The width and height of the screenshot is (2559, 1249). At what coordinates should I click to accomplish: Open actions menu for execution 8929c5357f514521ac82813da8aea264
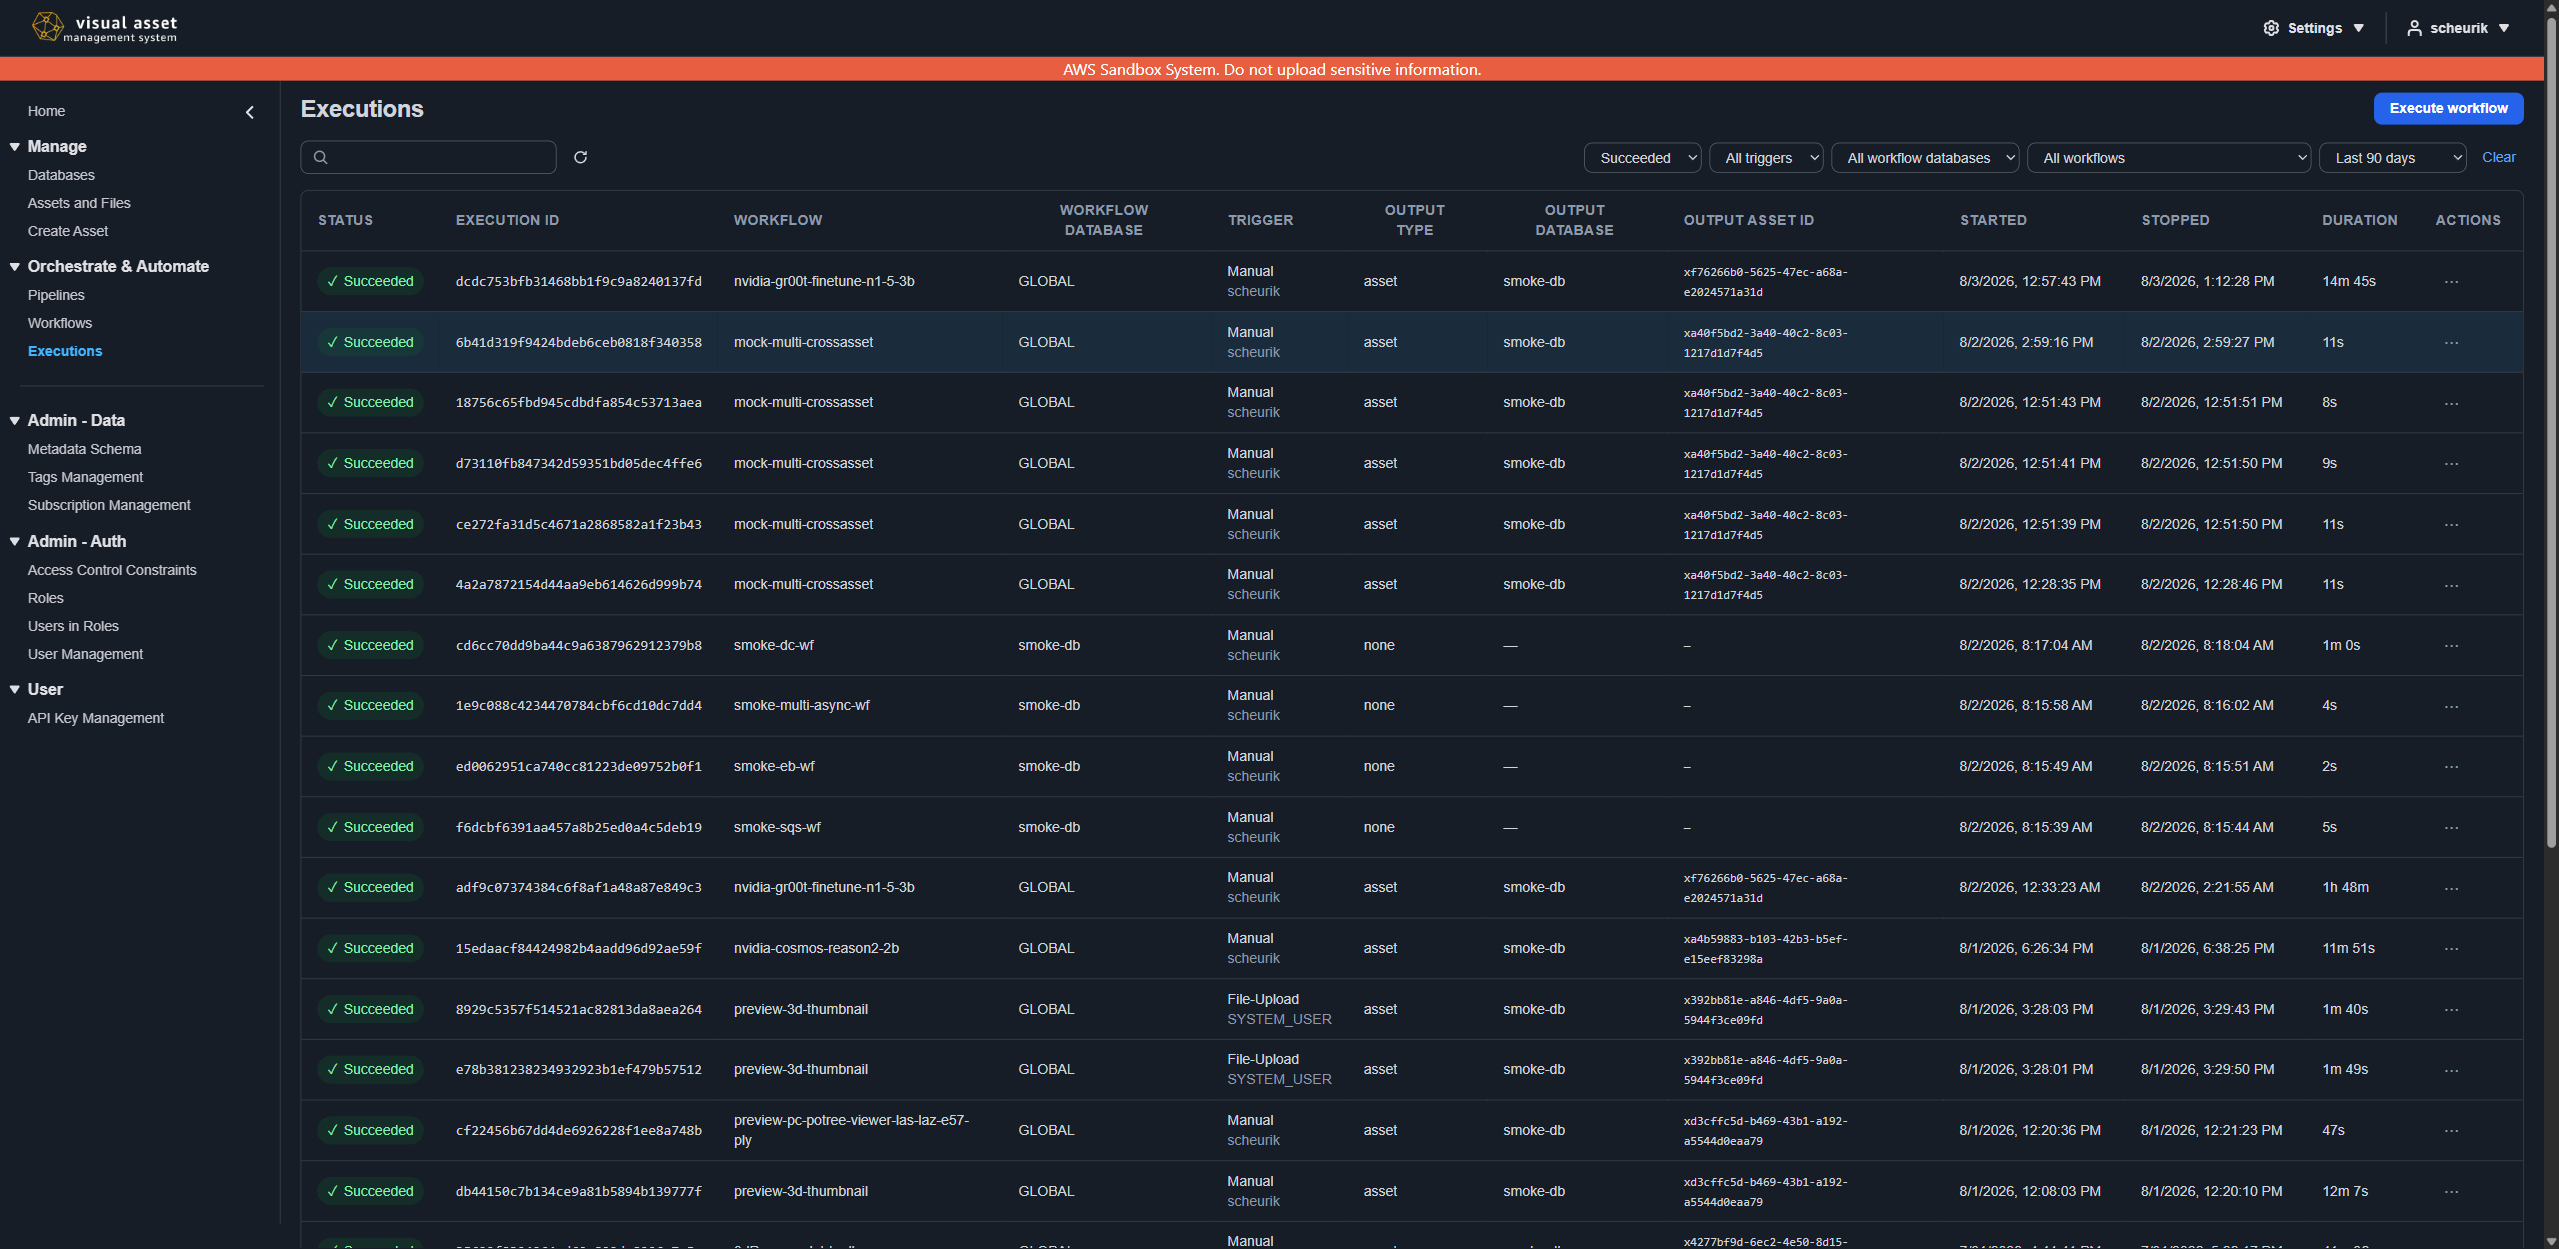click(2451, 1010)
